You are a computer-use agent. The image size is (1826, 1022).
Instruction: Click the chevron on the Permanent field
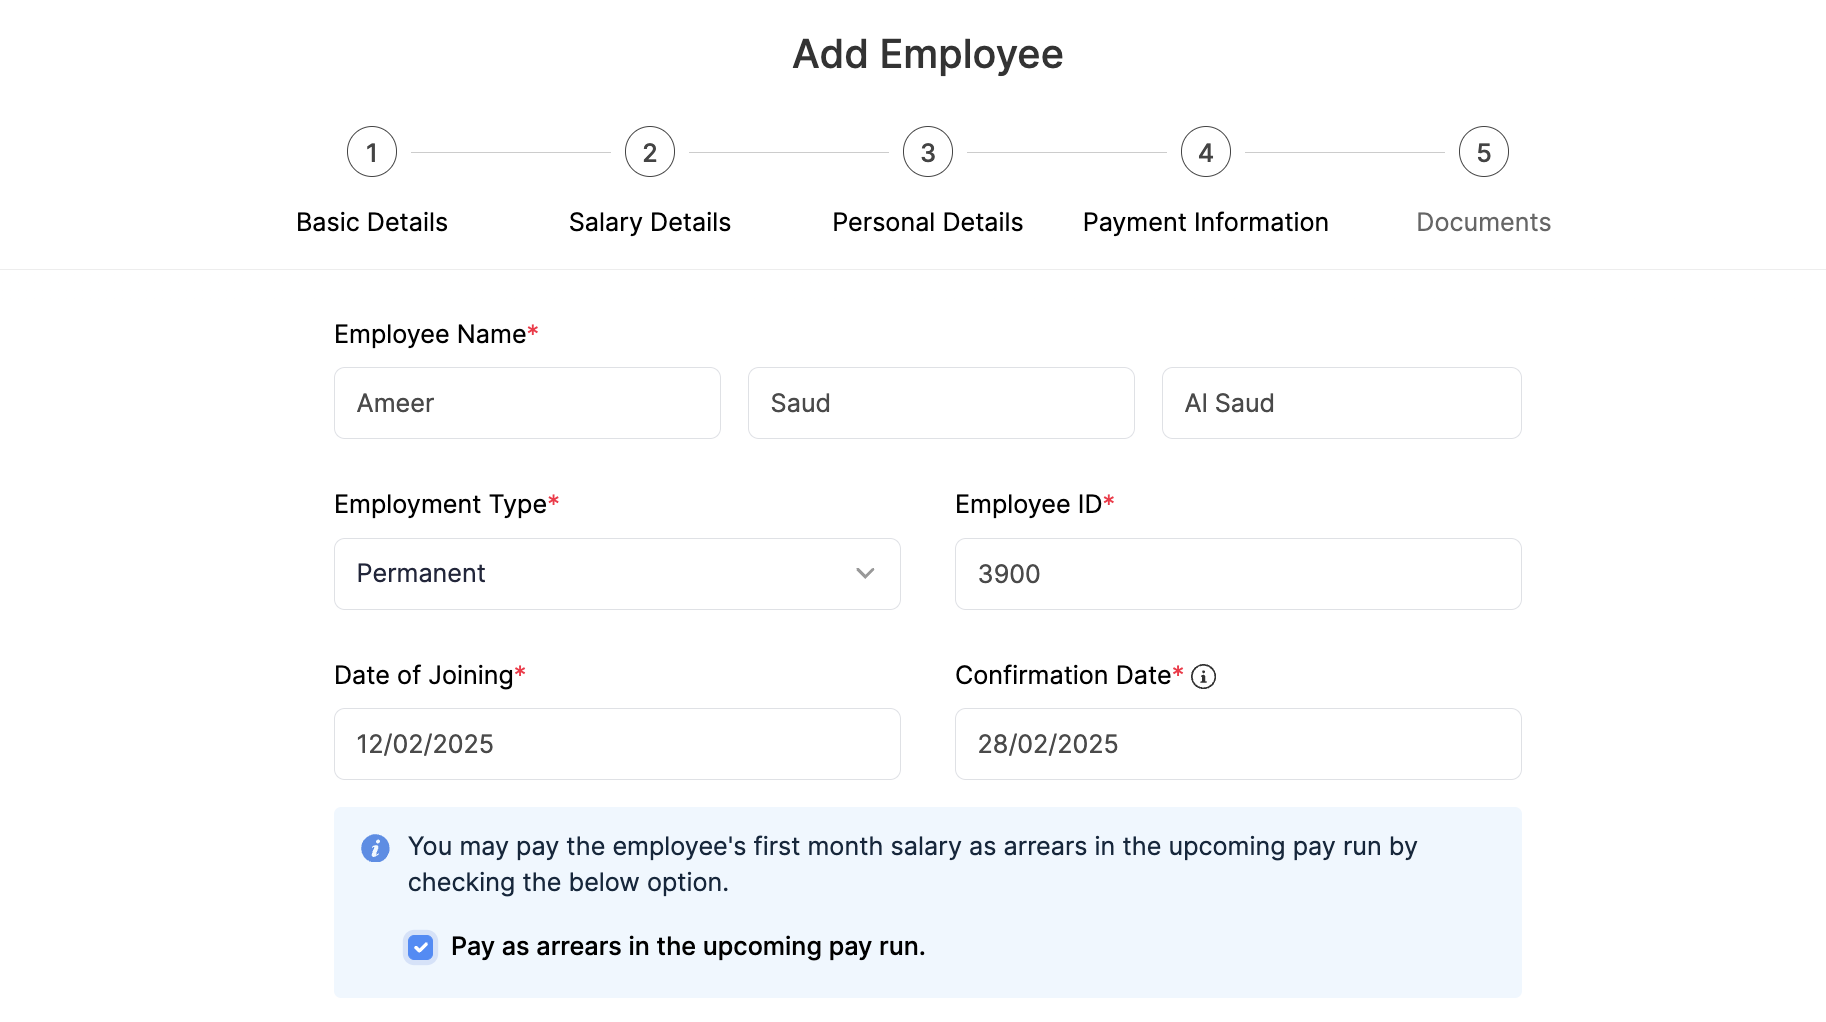[x=865, y=574]
